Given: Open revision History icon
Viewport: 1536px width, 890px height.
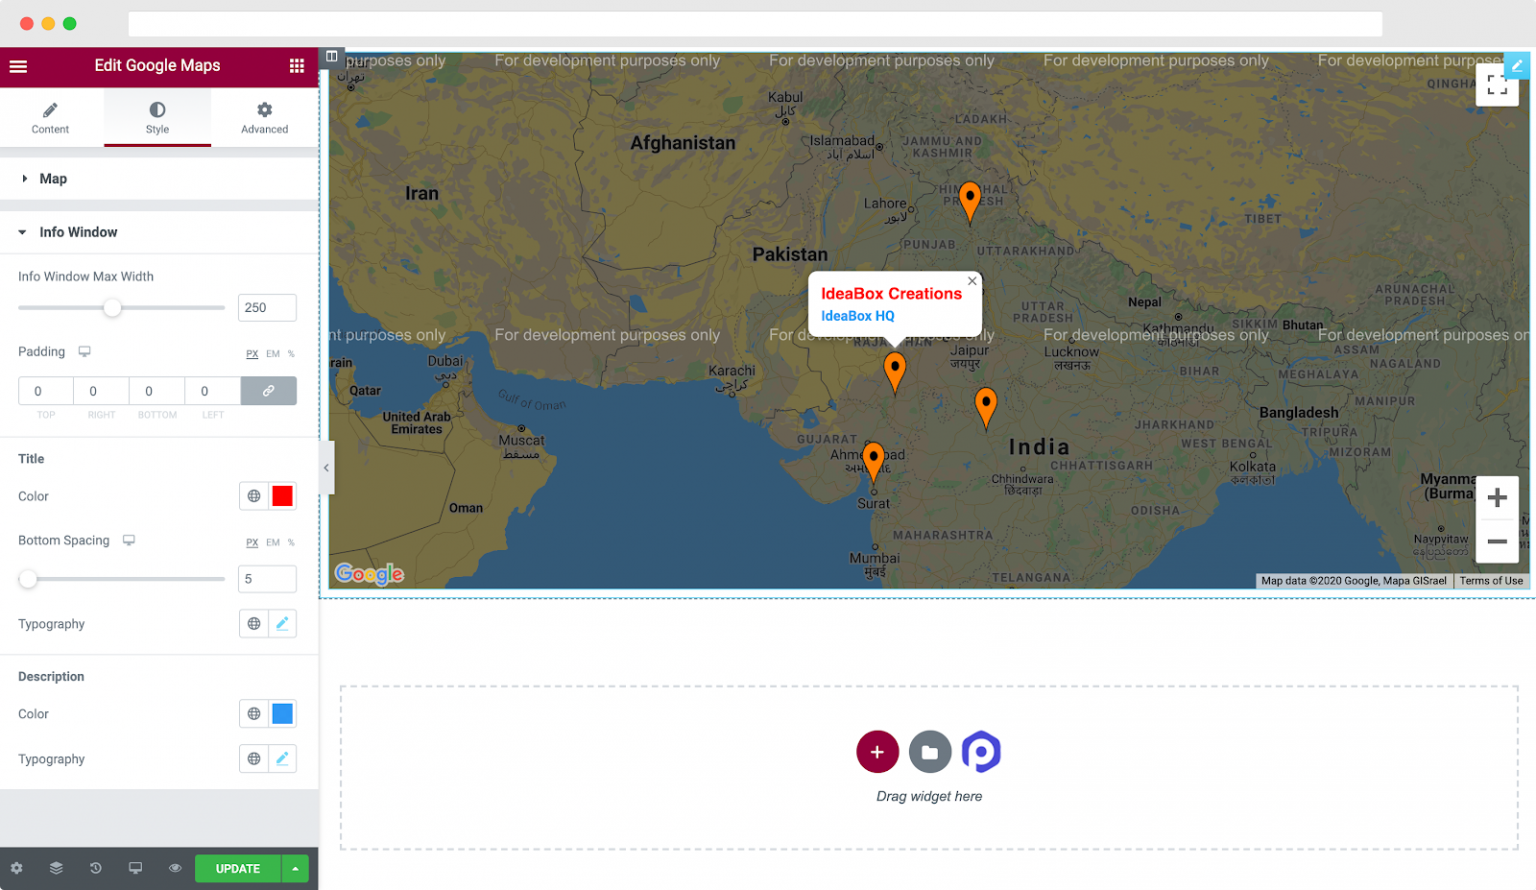Looking at the screenshot, I should (x=96, y=868).
